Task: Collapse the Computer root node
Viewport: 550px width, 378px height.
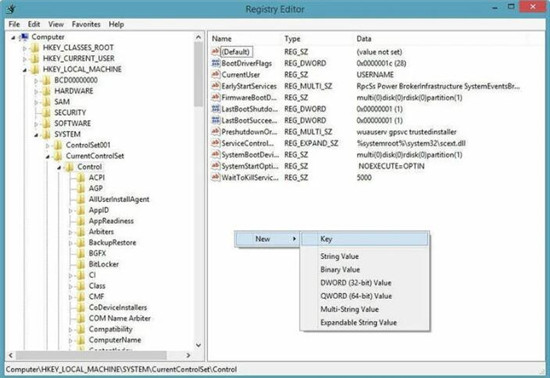Action: pos(13,38)
